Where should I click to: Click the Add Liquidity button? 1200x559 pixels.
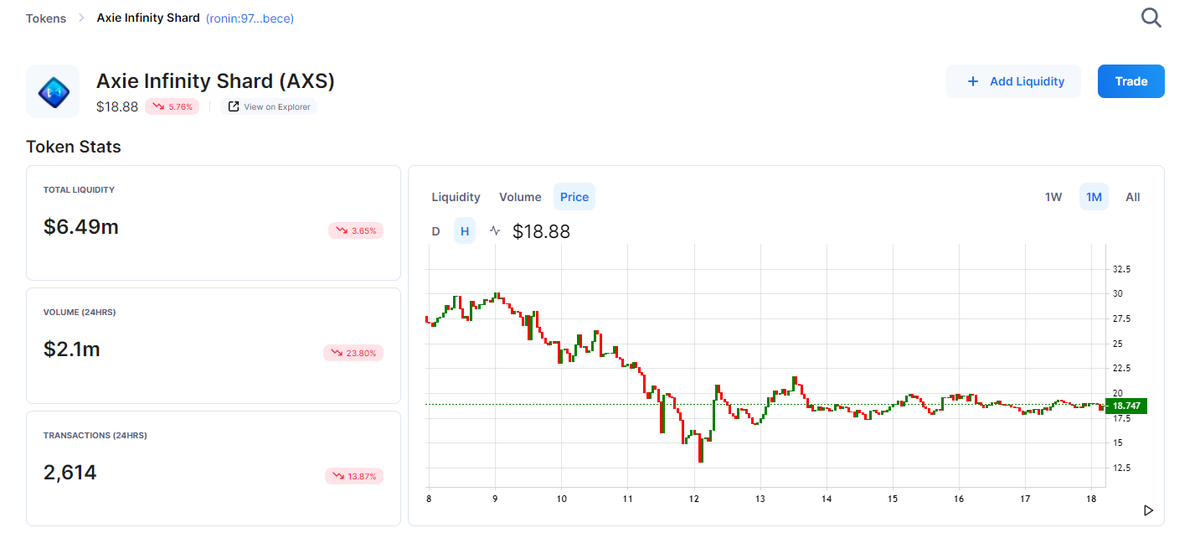[1013, 82]
